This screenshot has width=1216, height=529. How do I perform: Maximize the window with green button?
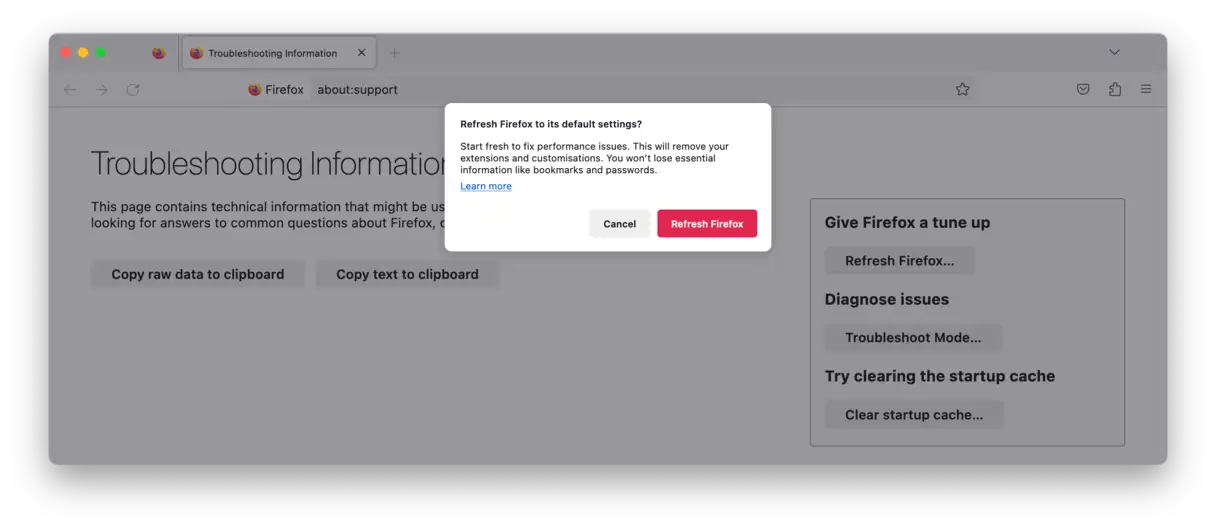pos(100,52)
